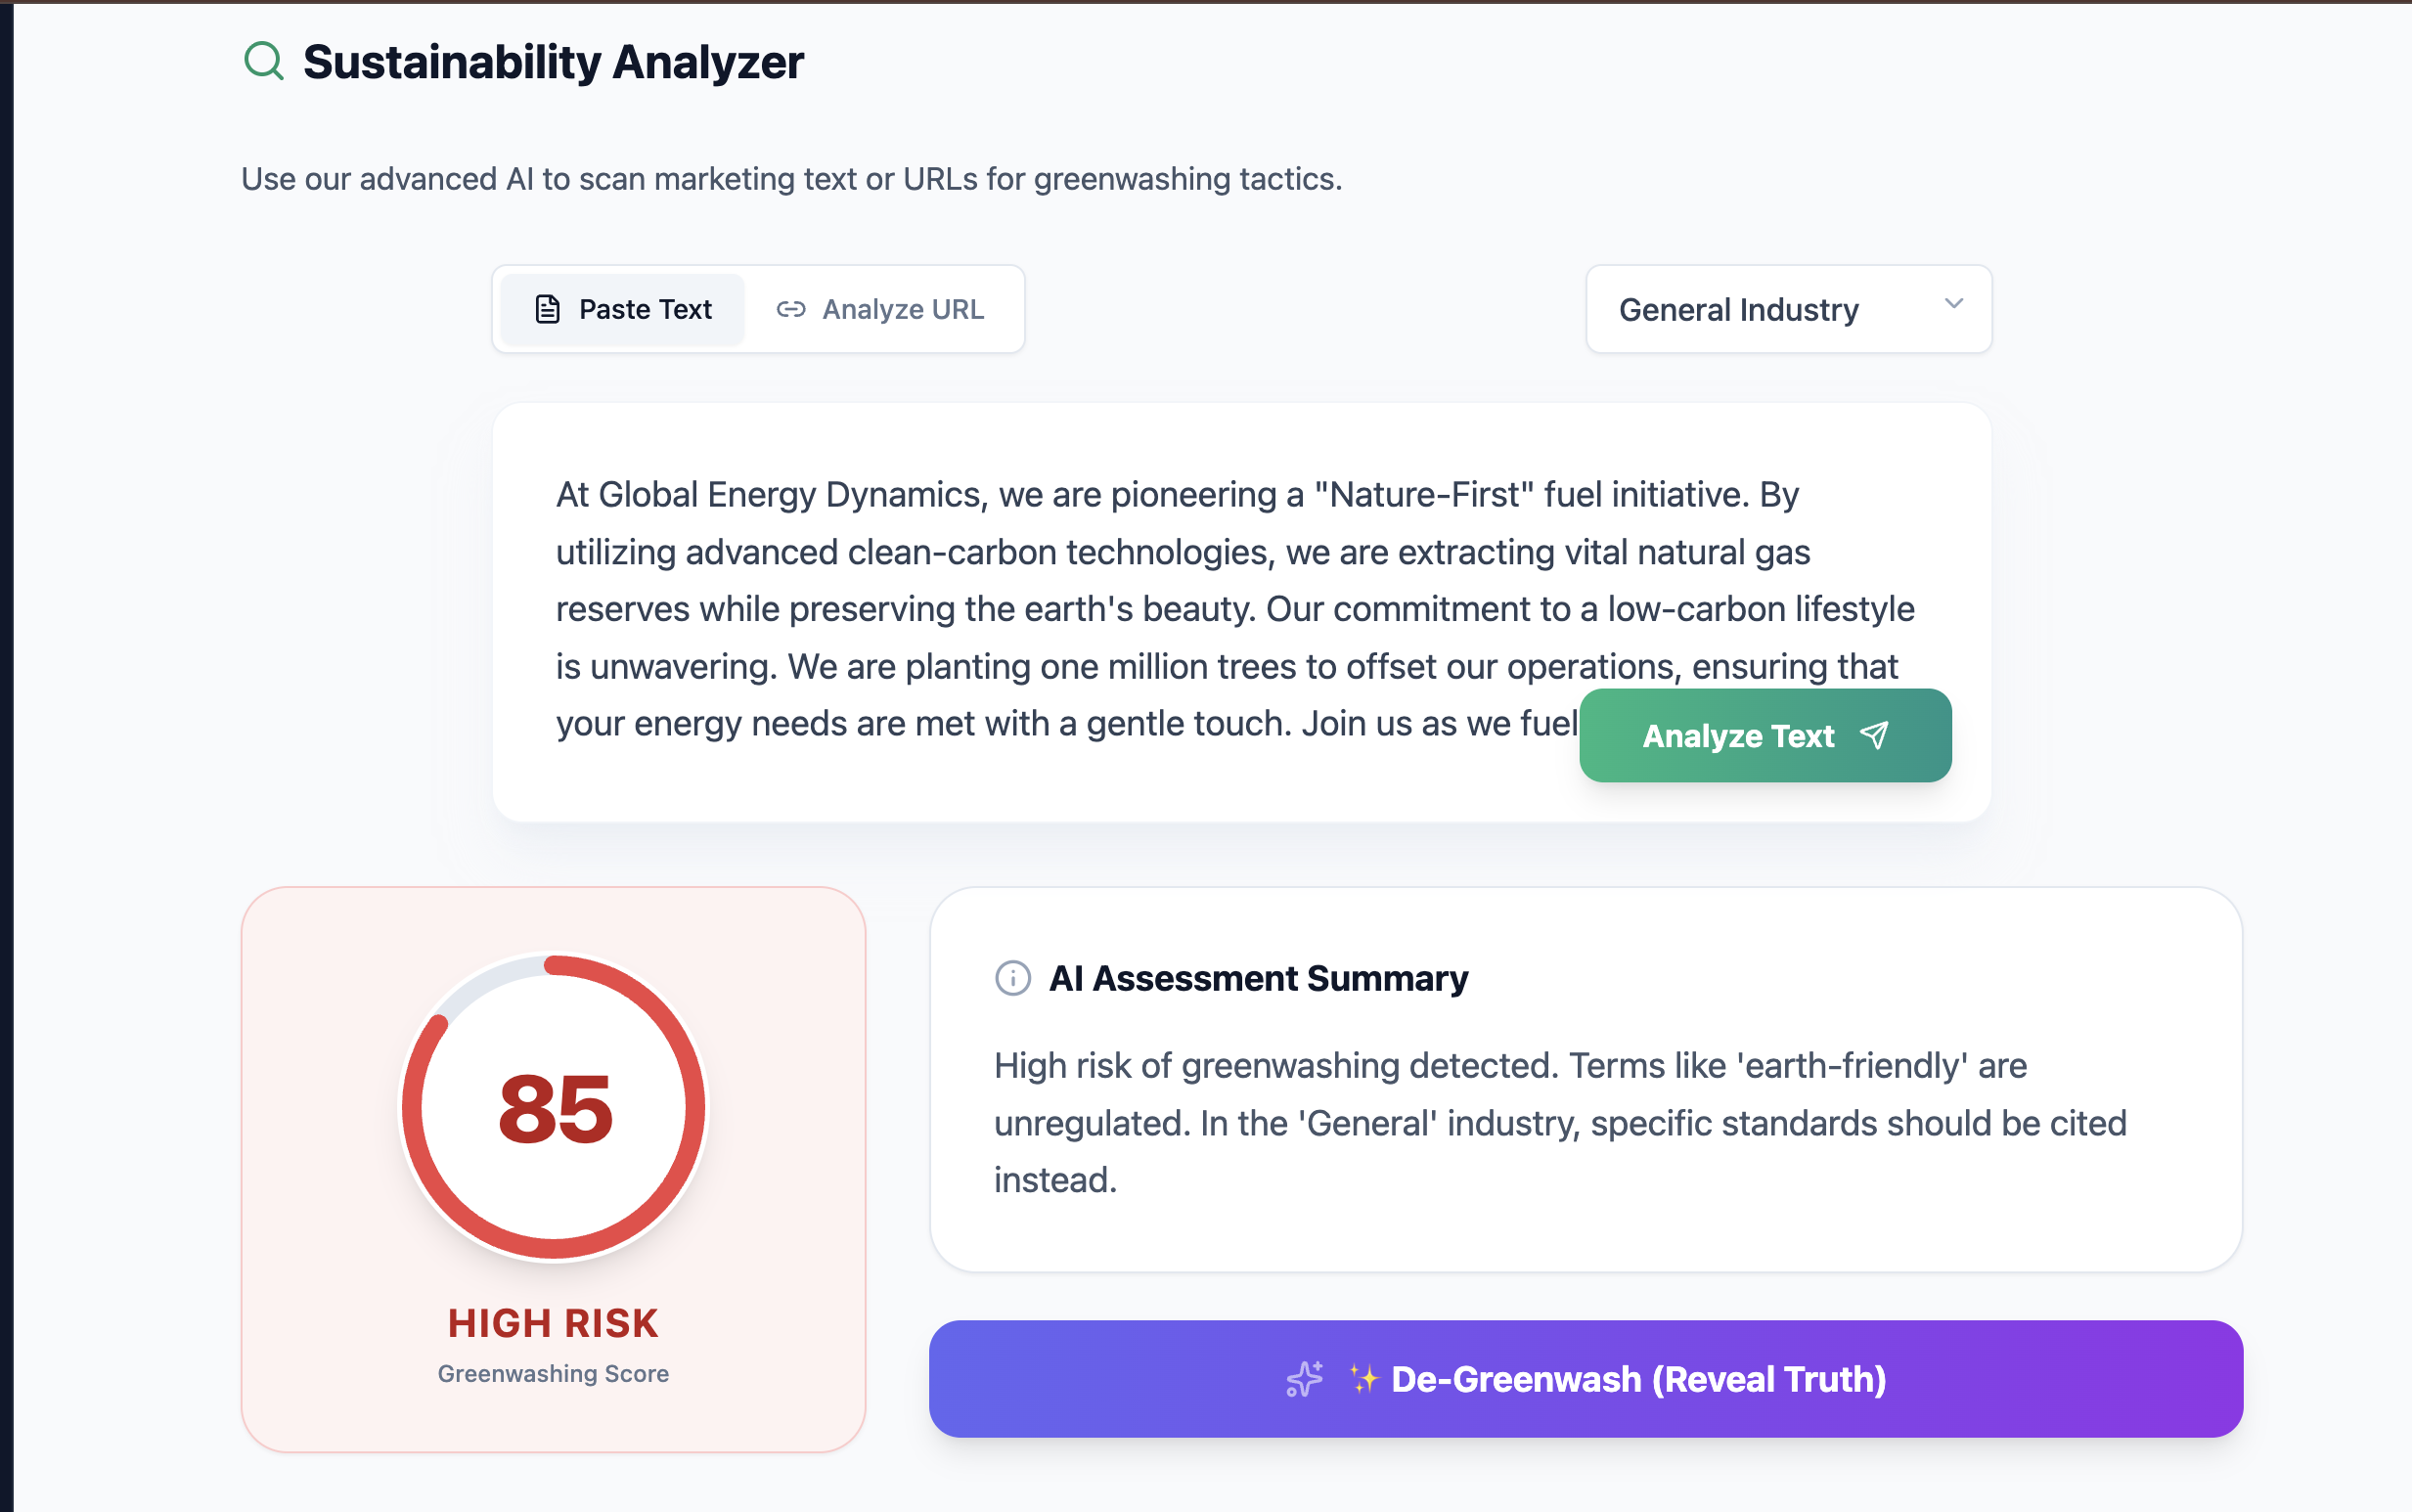The height and width of the screenshot is (1512, 2412).
Task: Click the Greenwashing Score caption
Action: (553, 1373)
